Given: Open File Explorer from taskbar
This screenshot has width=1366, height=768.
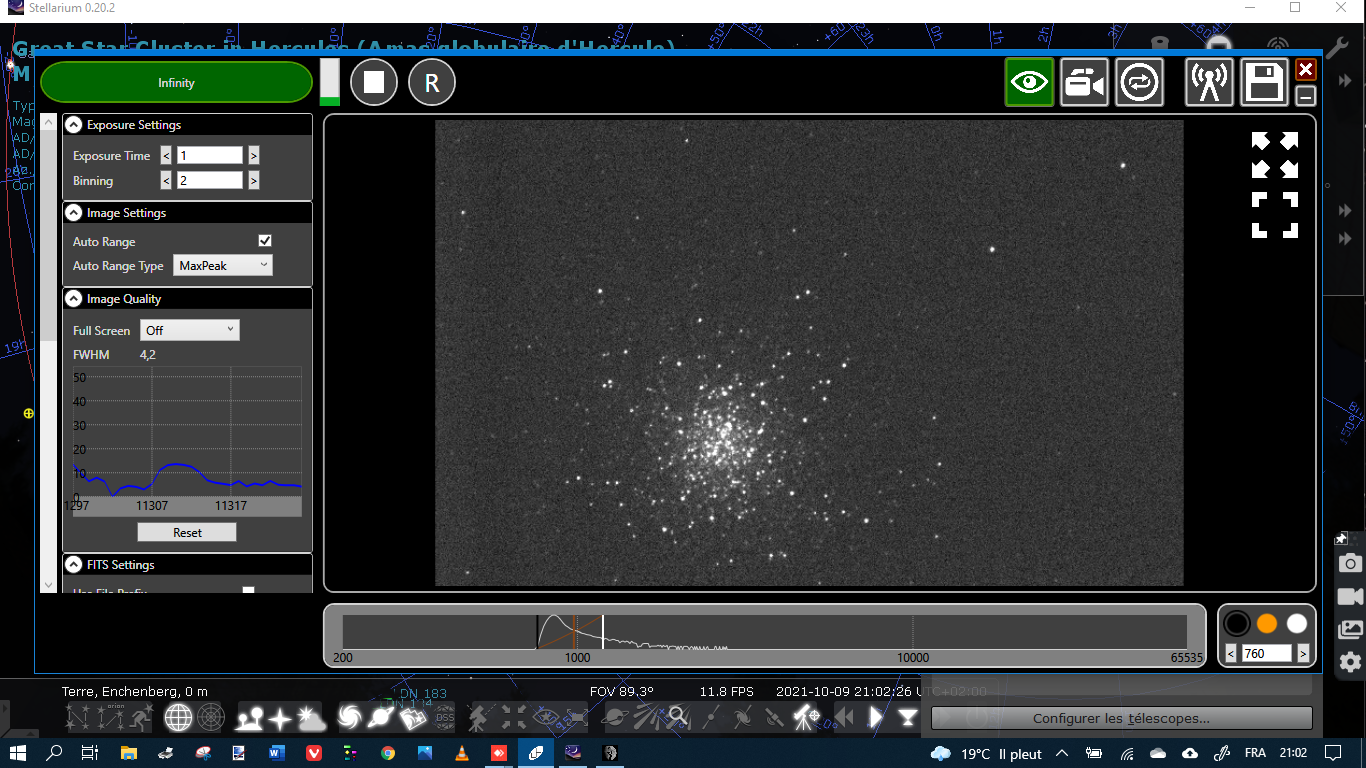Looking at the screenshot, I should 129,753.
